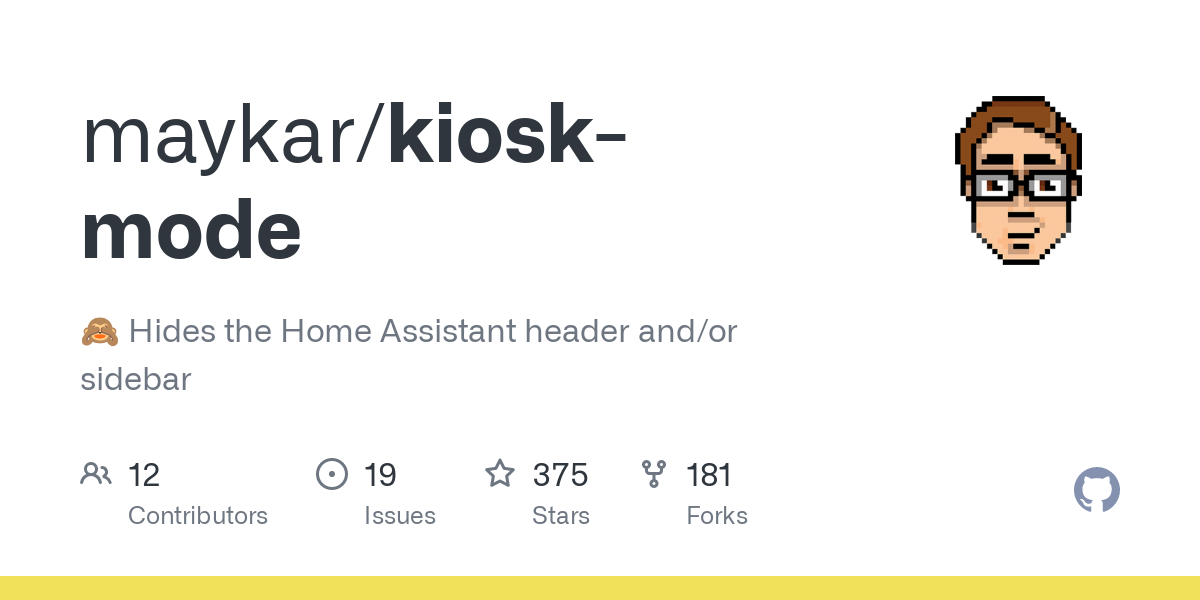Image resolution: width=1200 pixels, height=600 pixels.
Task: Select the number 19 issues count
Action: click(380, 474)
